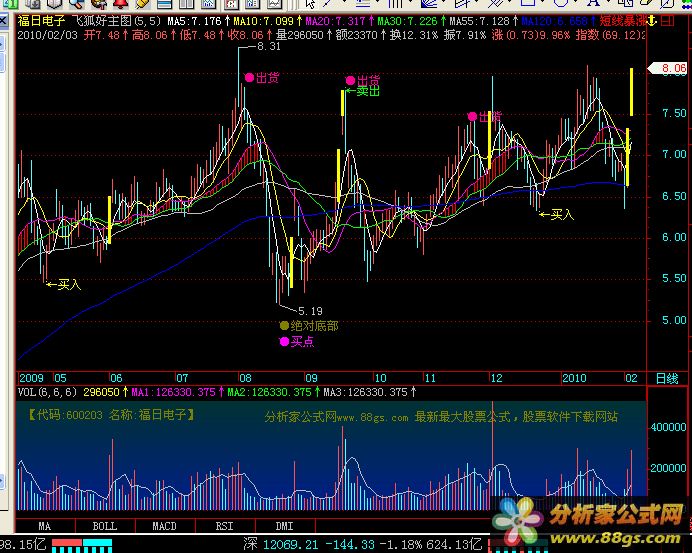The width and height of the screenshot is (692, 553).
Task: Click the yellow 买入 arrow at lower left
Action: (x=63, y=284)
